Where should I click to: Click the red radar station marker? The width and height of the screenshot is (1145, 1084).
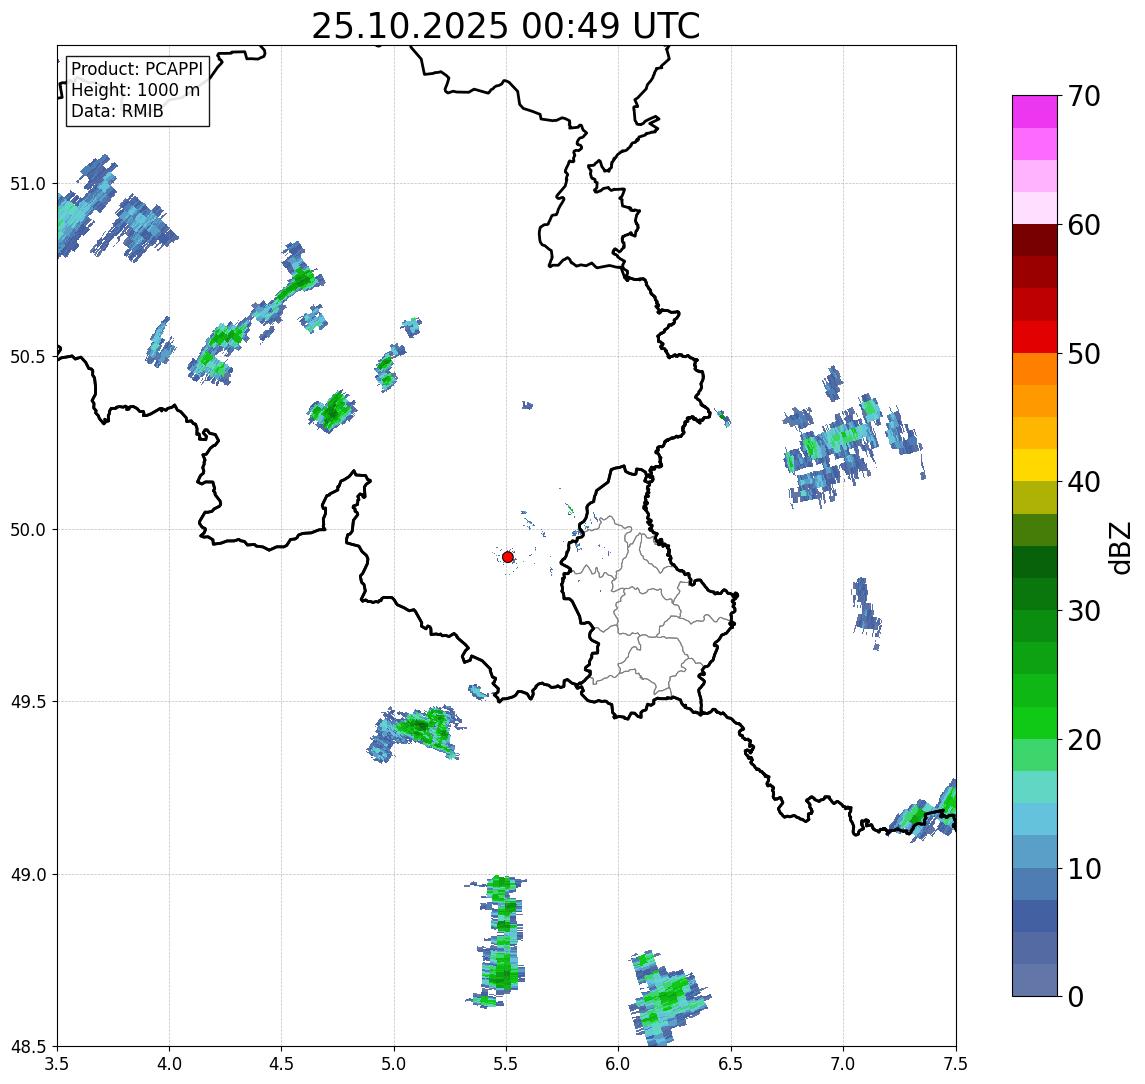[x=508, y=557]
